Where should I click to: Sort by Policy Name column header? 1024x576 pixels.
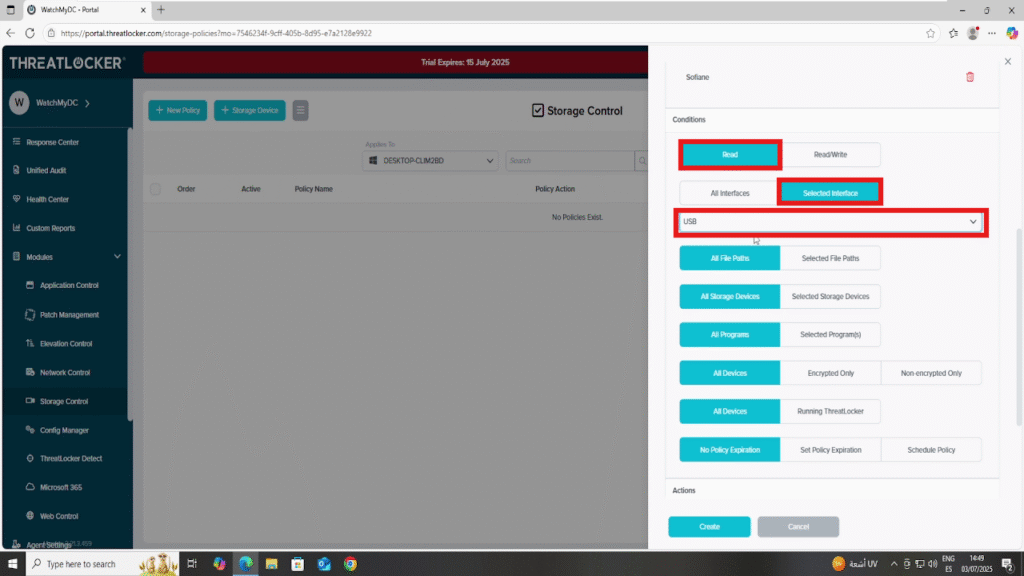(313, 189)
